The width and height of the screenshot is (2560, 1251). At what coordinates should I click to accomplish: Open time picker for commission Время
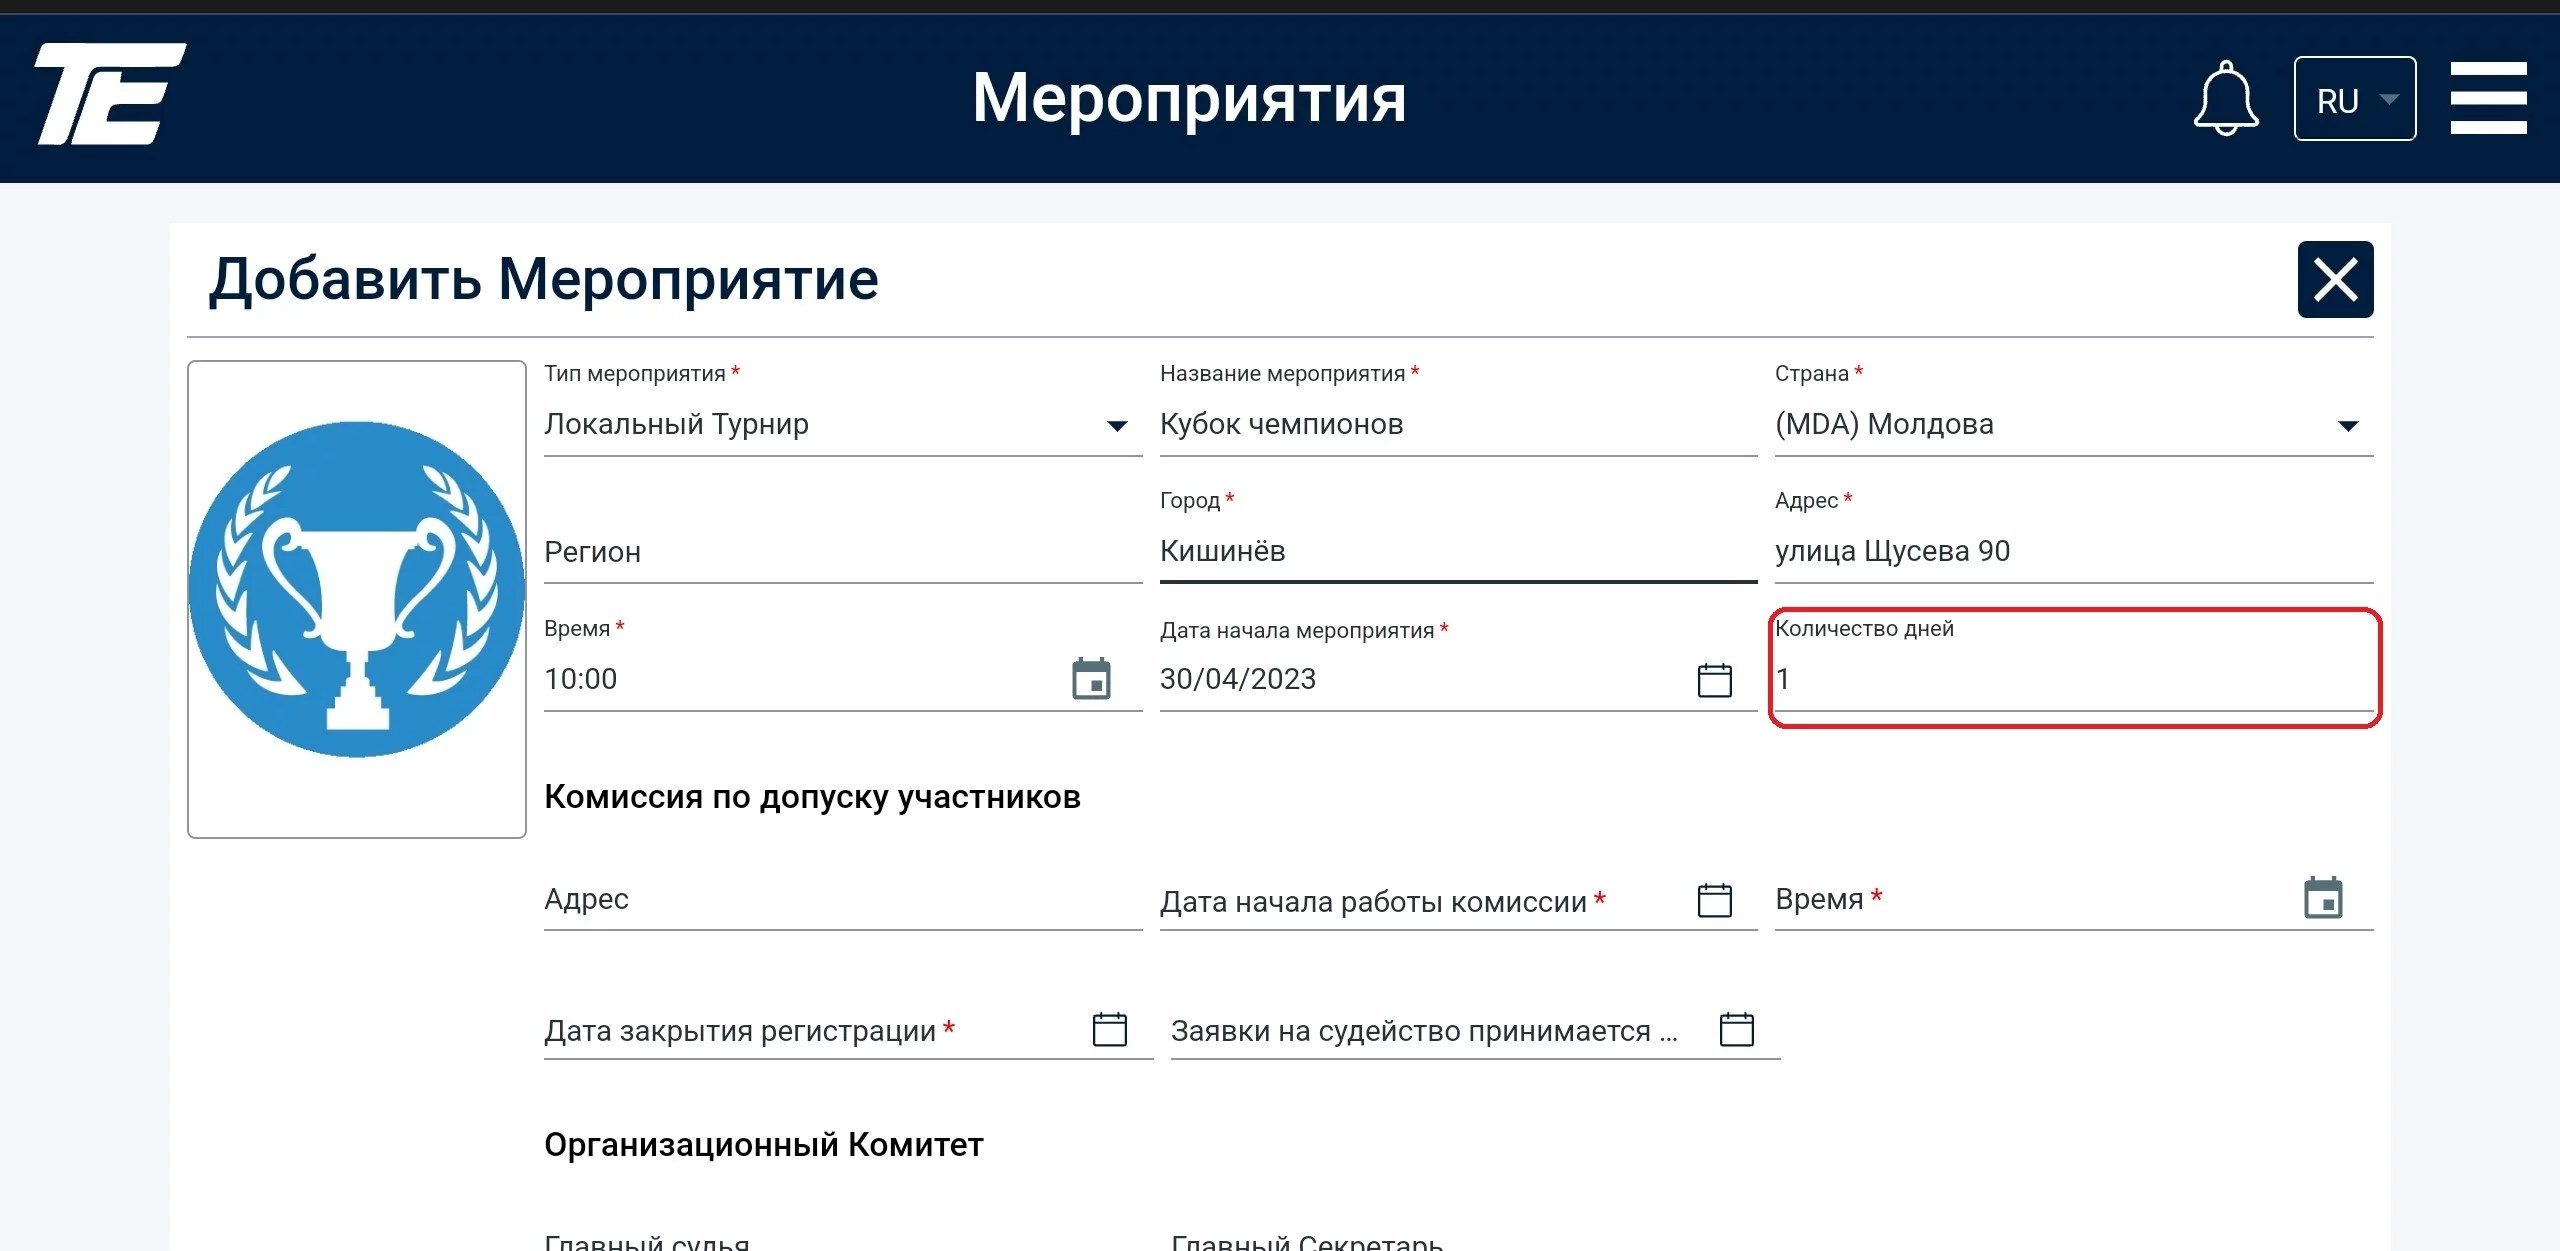[2323, 898]
